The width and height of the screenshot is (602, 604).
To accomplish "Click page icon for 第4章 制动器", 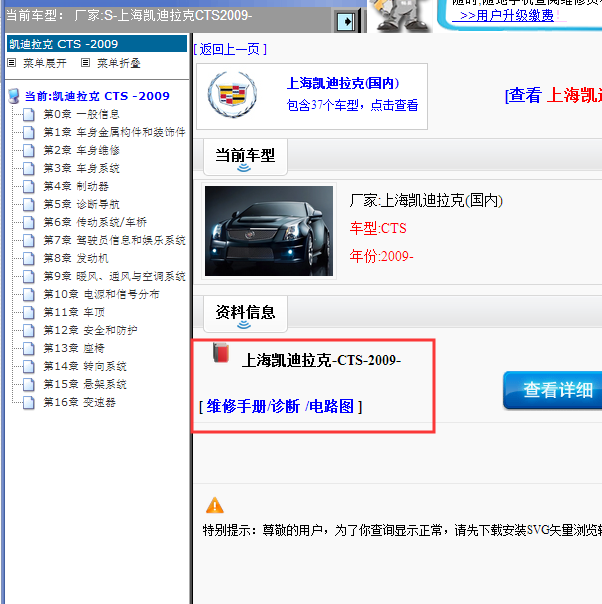I will point(29,186).
